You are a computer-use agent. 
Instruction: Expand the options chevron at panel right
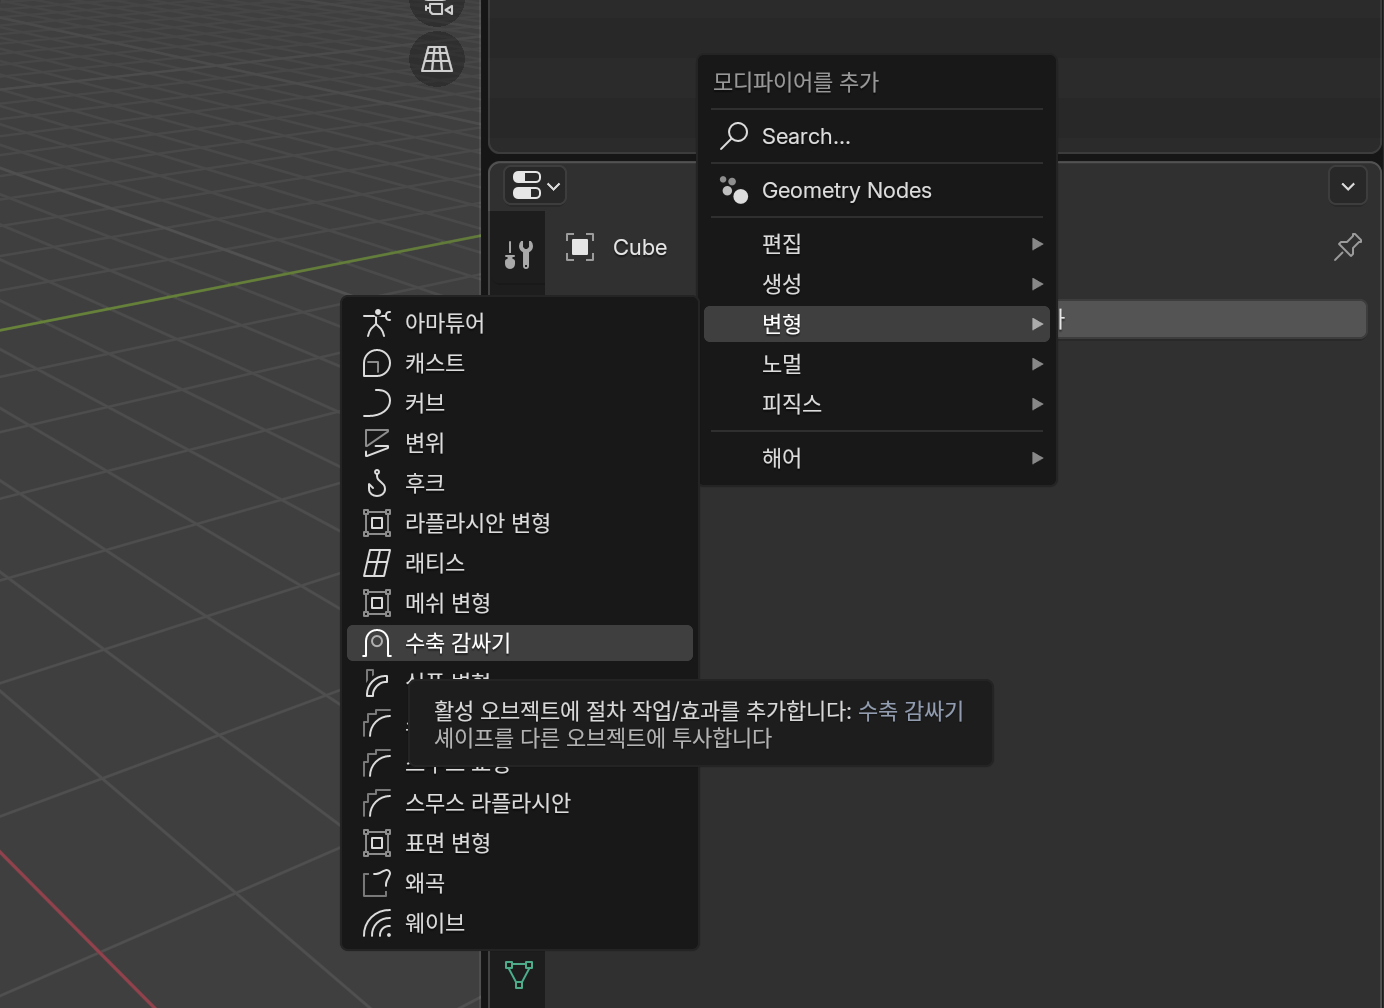pyautogui.click(x=1348, y=186)
